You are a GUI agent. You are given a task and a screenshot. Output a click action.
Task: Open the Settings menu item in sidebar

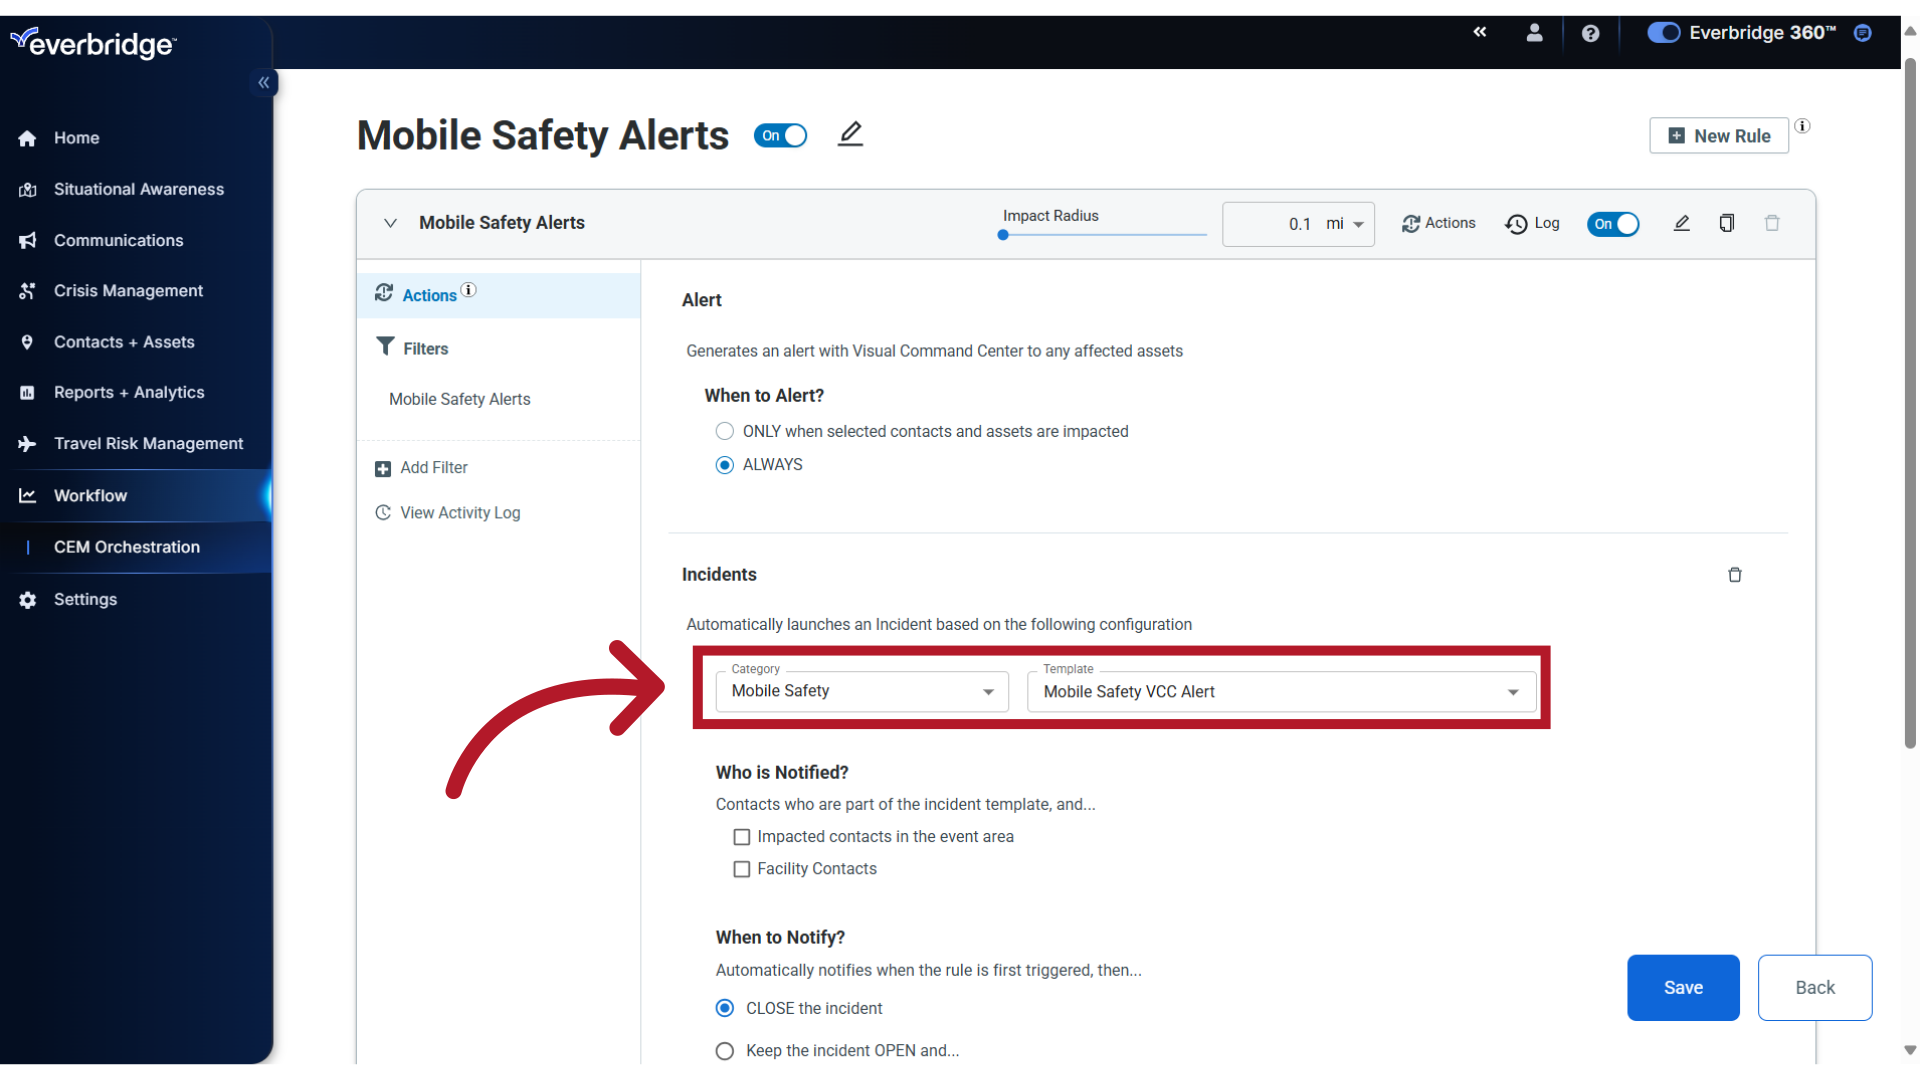[84, 599]
